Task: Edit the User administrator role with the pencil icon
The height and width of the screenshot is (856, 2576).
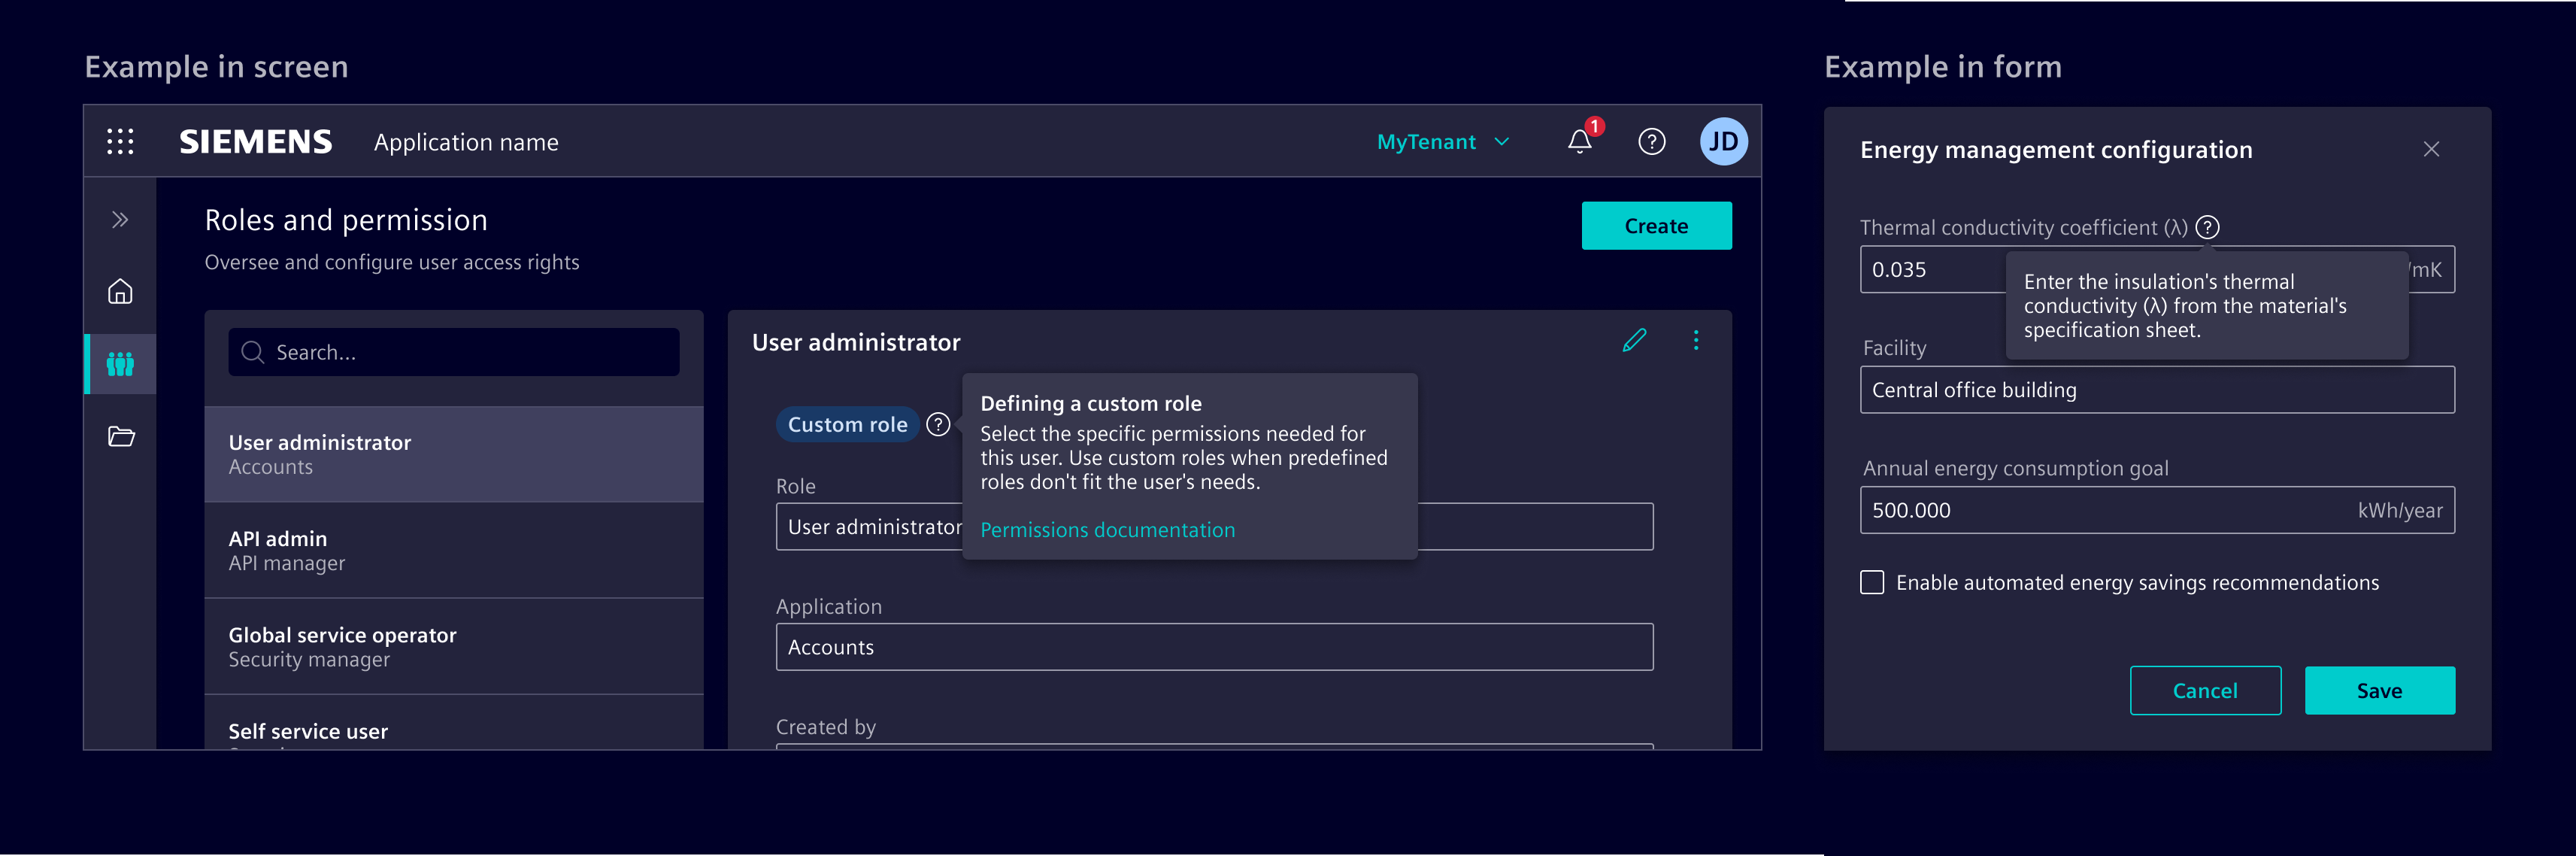Action: 1634,340
